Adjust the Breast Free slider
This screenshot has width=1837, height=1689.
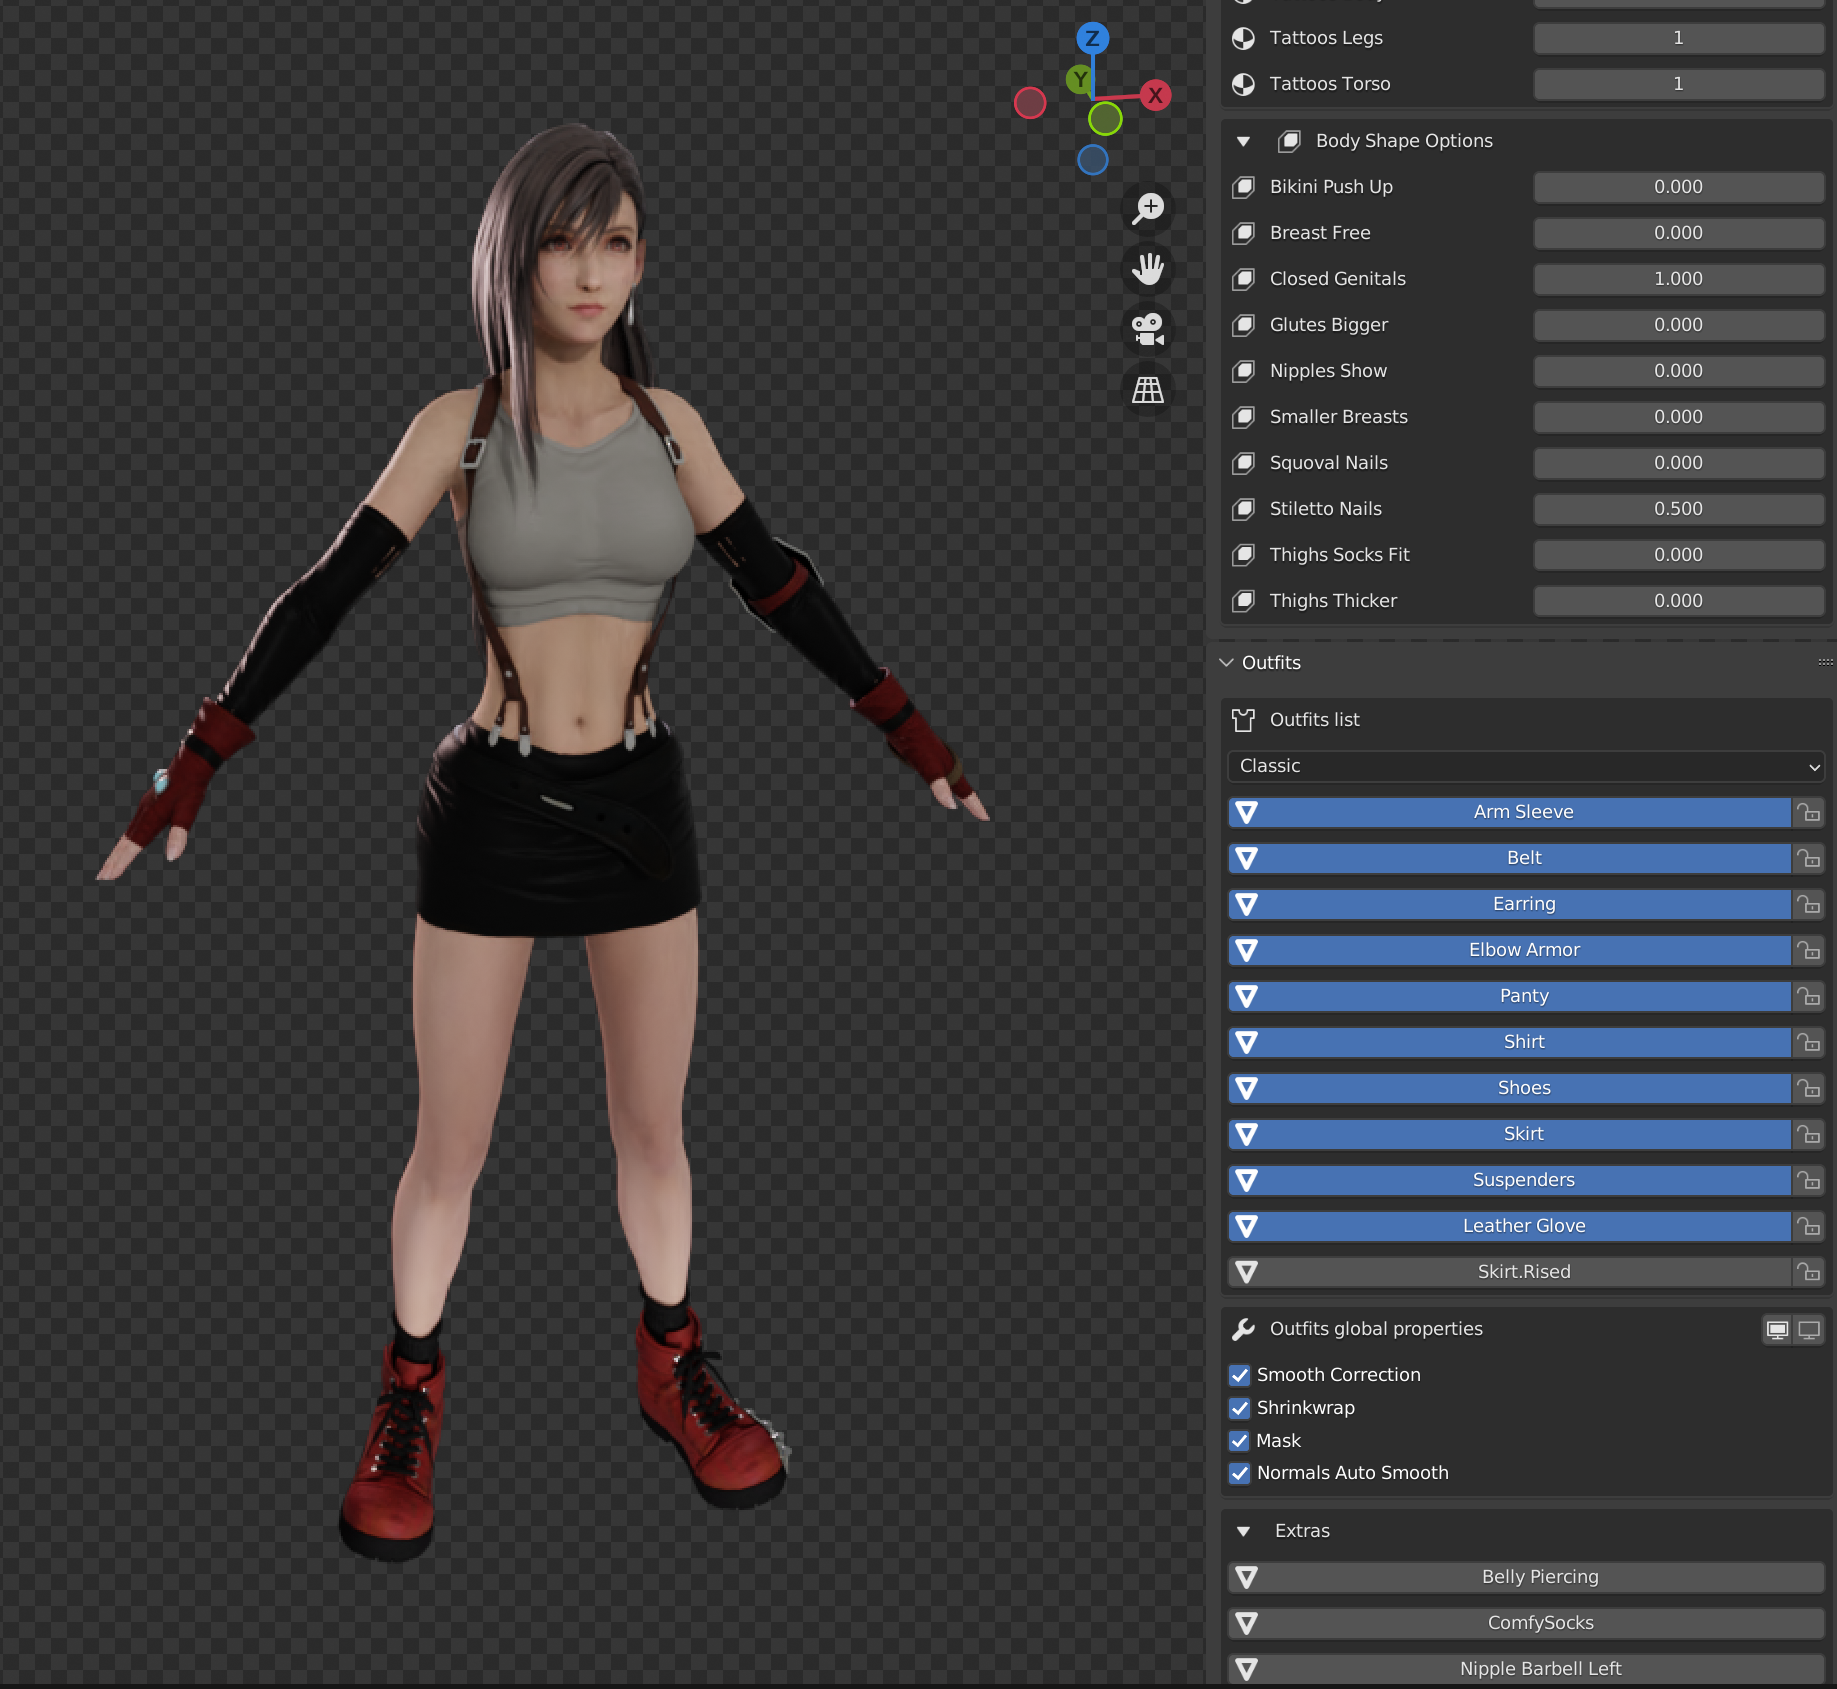(x=1679, y=233)
